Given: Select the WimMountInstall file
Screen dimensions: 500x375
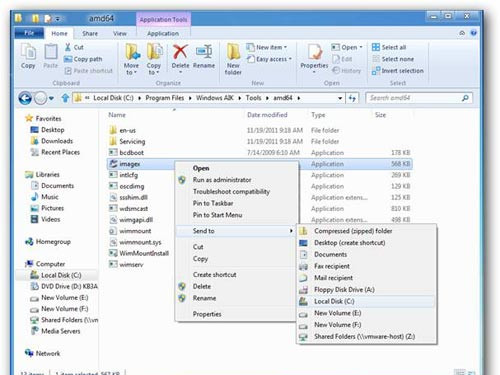Looking at the screenshot, I should pos(139,253).
